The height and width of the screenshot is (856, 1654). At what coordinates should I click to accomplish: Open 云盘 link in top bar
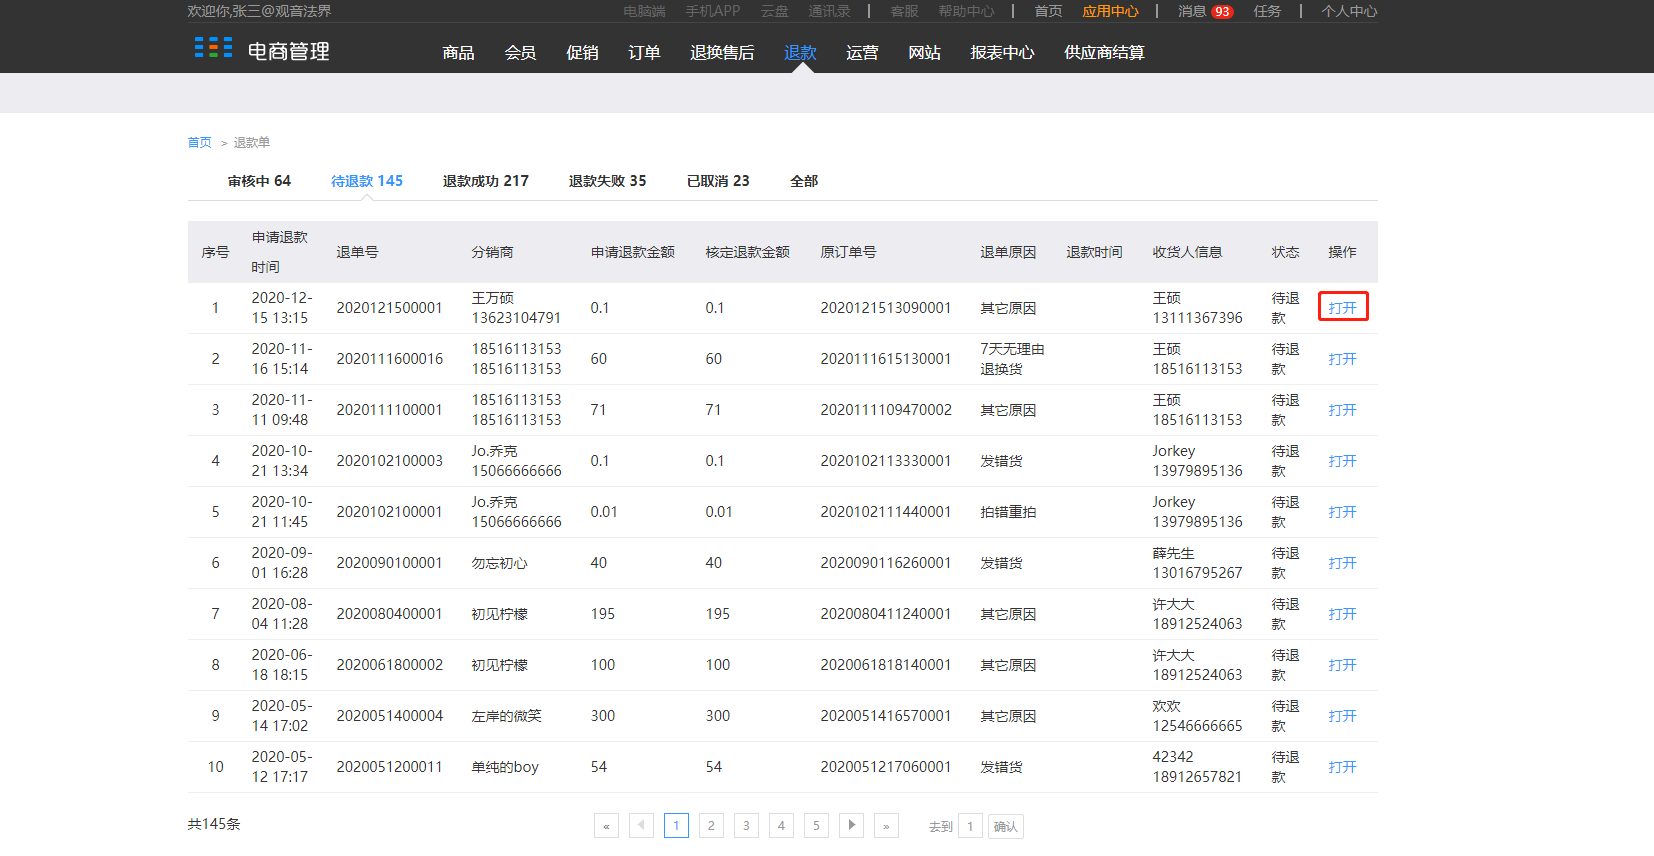tap(774, 11)
